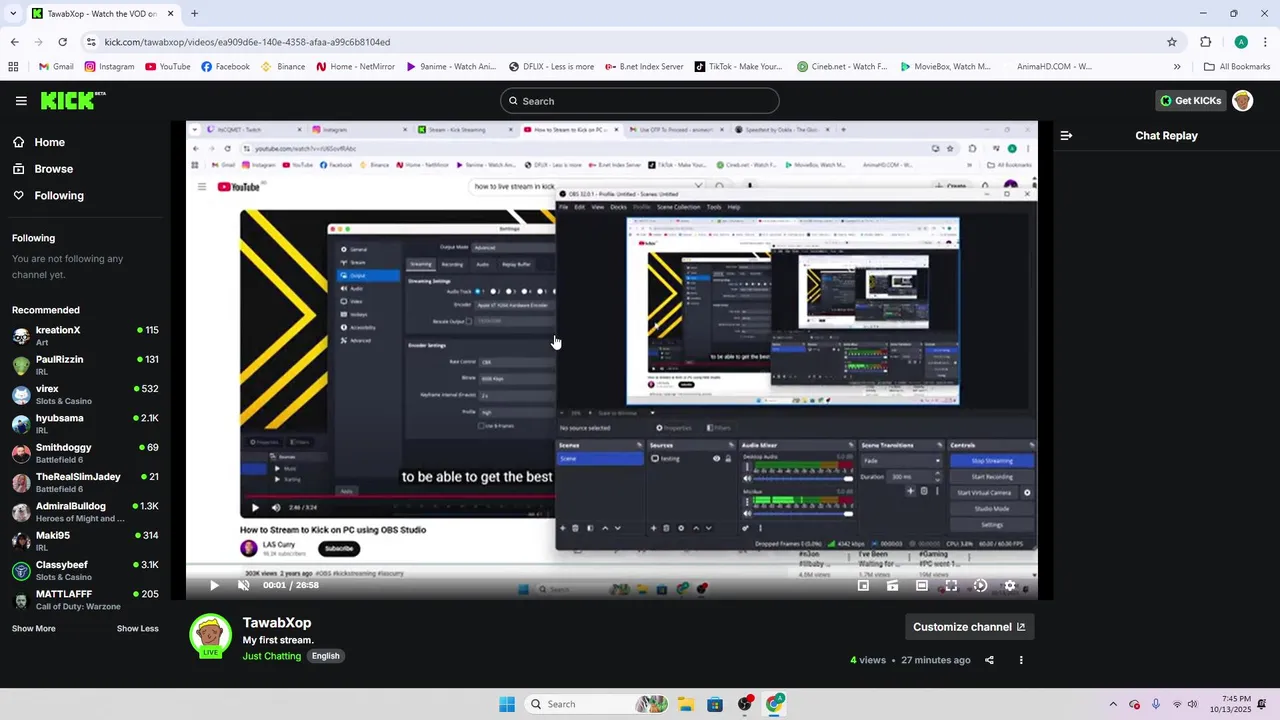Open TawabXop's channel avatar
This screenshot has width=1280, height=720.
coord(210,637)
